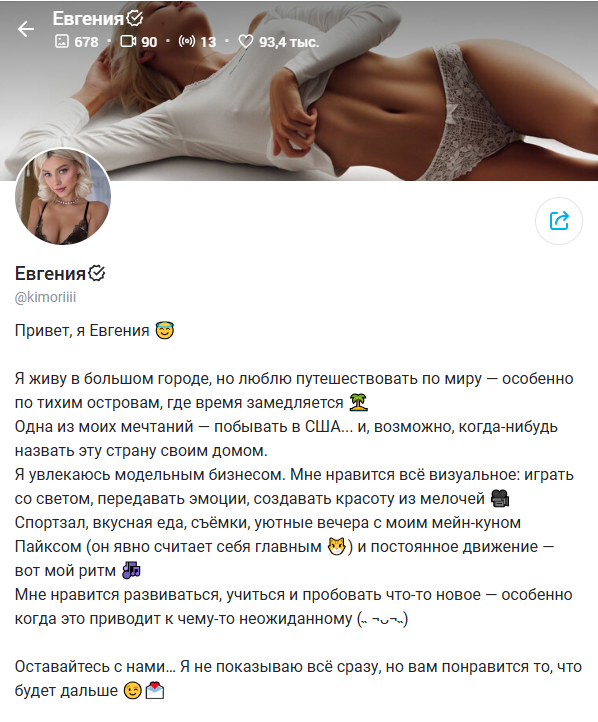Go back using the header arrow
This screenshot has height=722, width=598.
pos(26,29)
